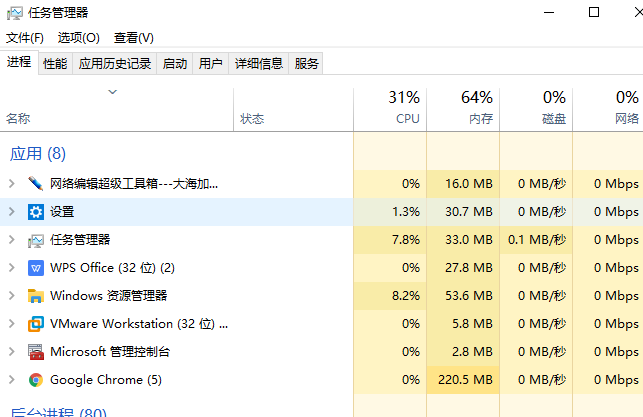Image resolution: width=643 pixels, height=417 pixels.
Task: Click the 5.8 MB memory value
Action: [x=472, y=324]
